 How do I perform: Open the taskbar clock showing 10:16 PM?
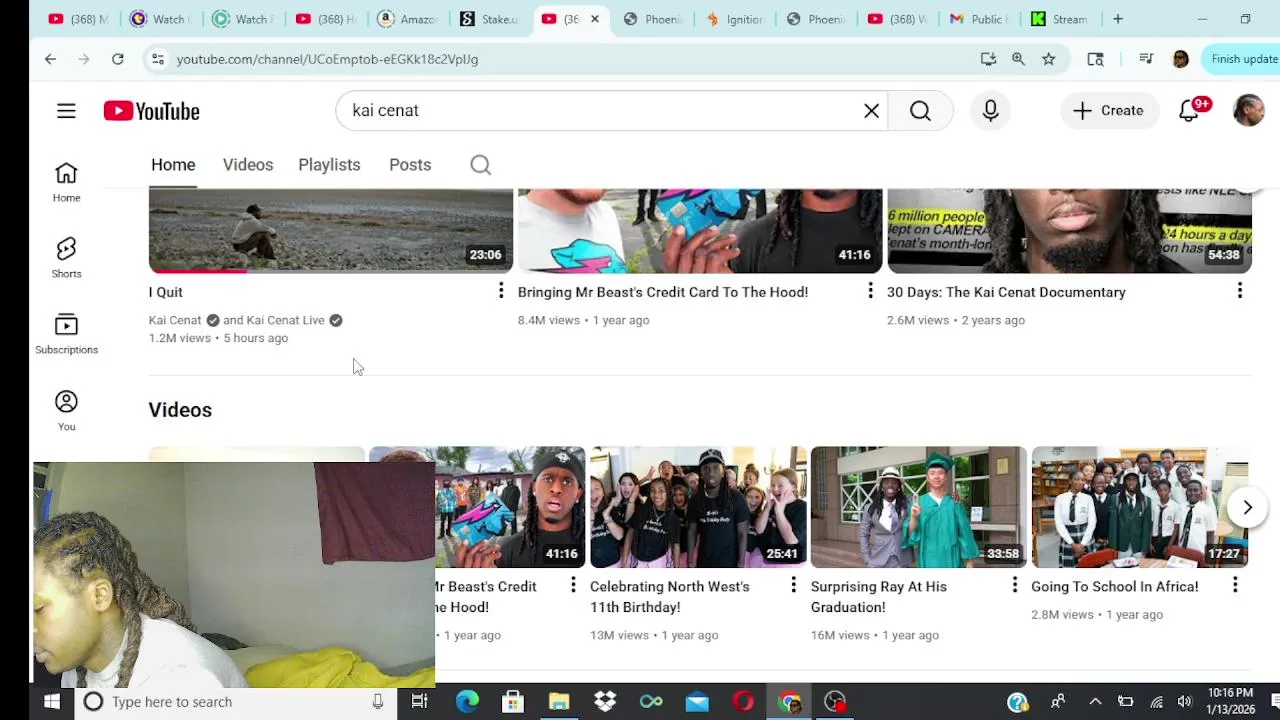click(x=1229, y=701)
